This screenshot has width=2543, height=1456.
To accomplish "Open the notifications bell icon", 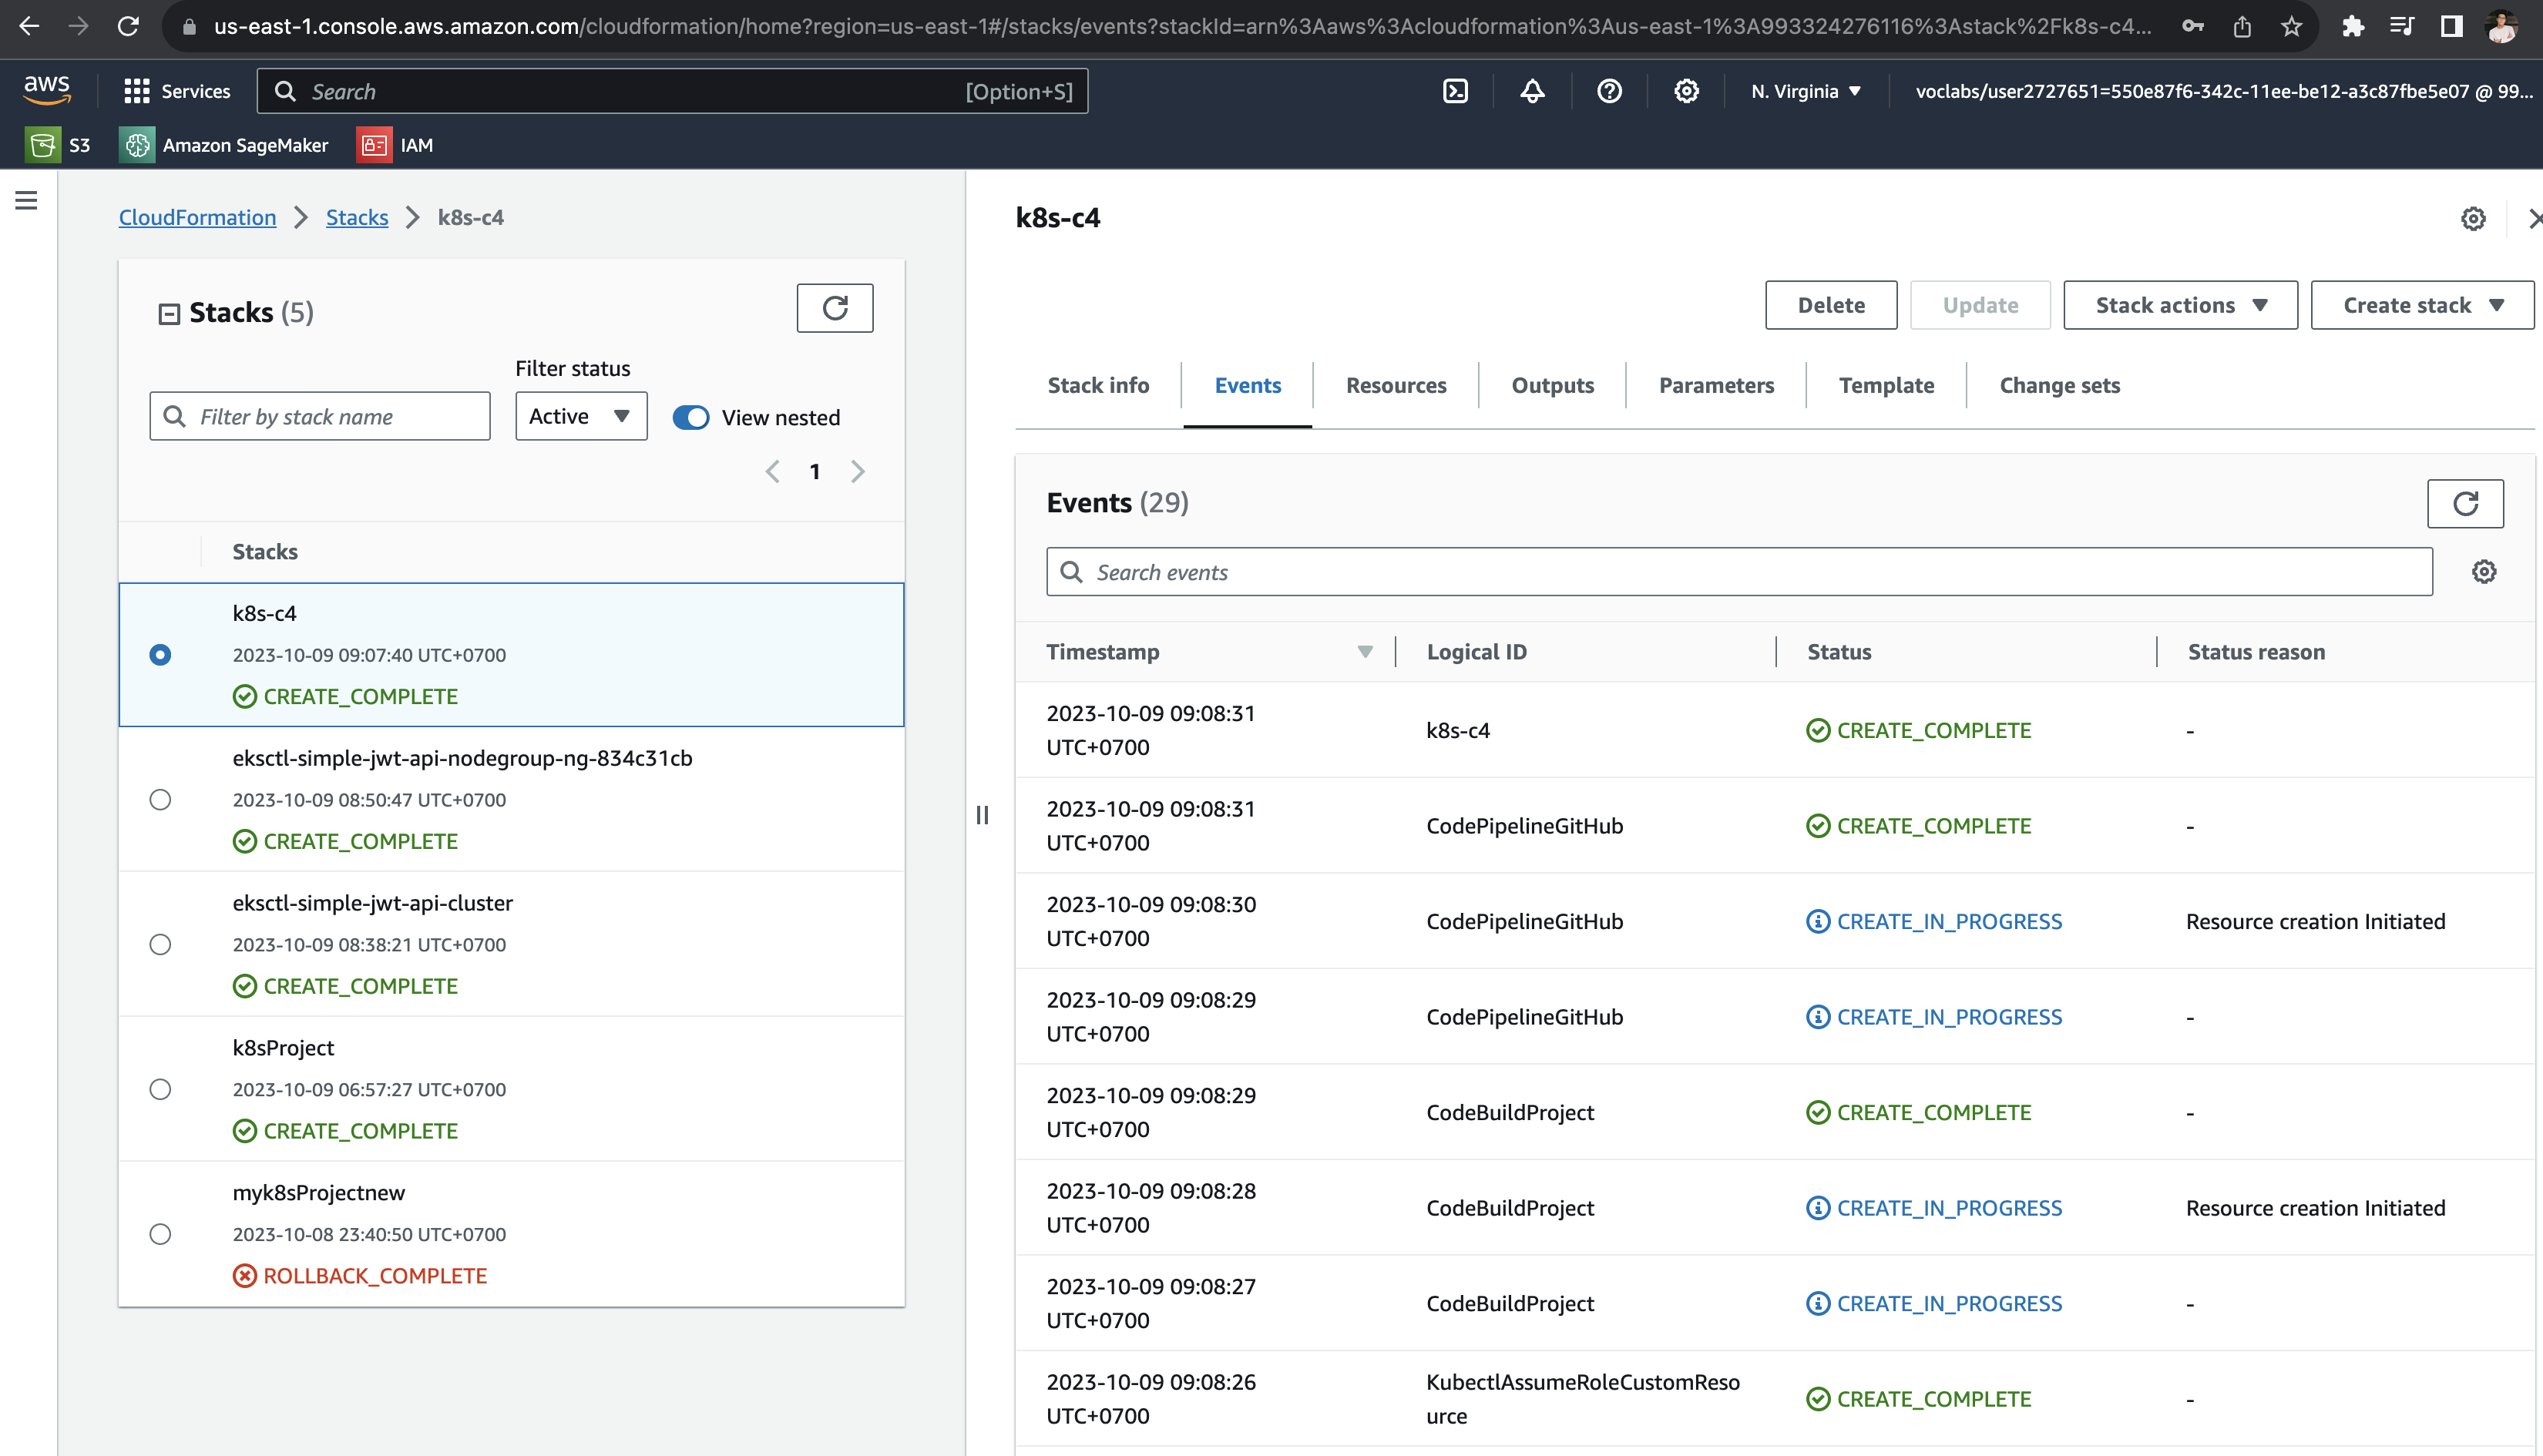I will [1532, 91].
